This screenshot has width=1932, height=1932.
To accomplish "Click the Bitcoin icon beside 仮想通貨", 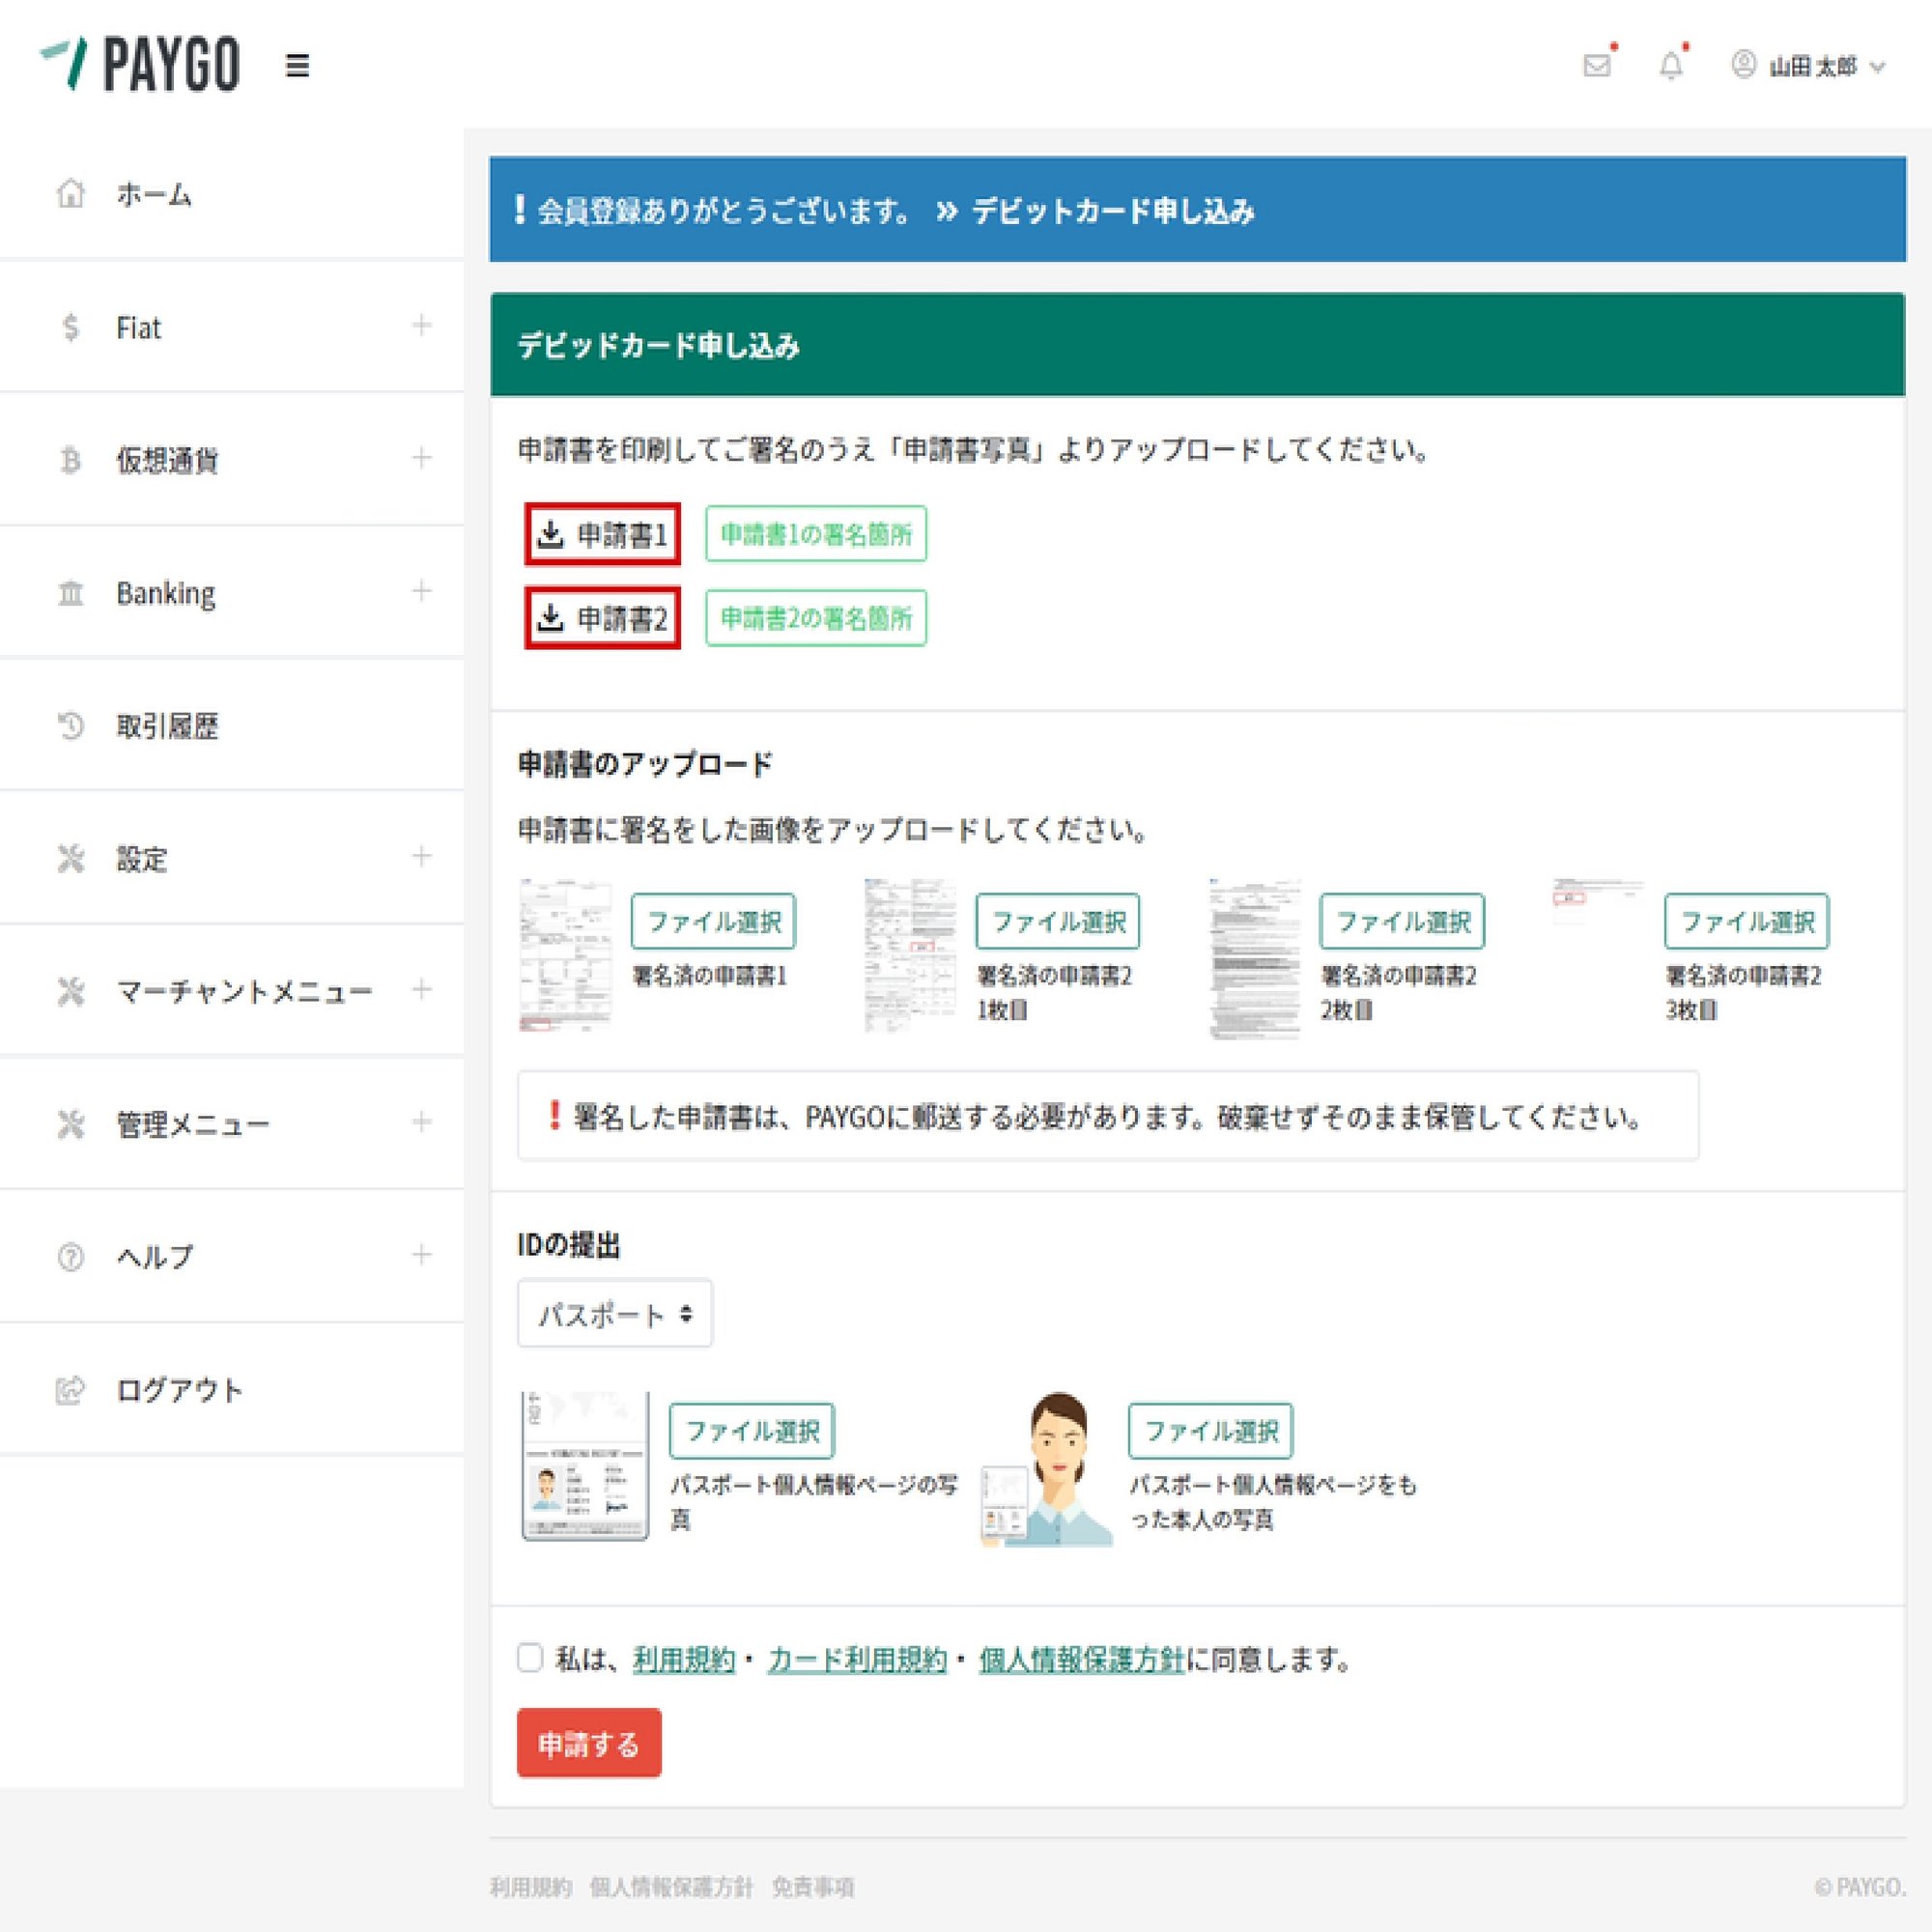I will (x=70, y=460).
